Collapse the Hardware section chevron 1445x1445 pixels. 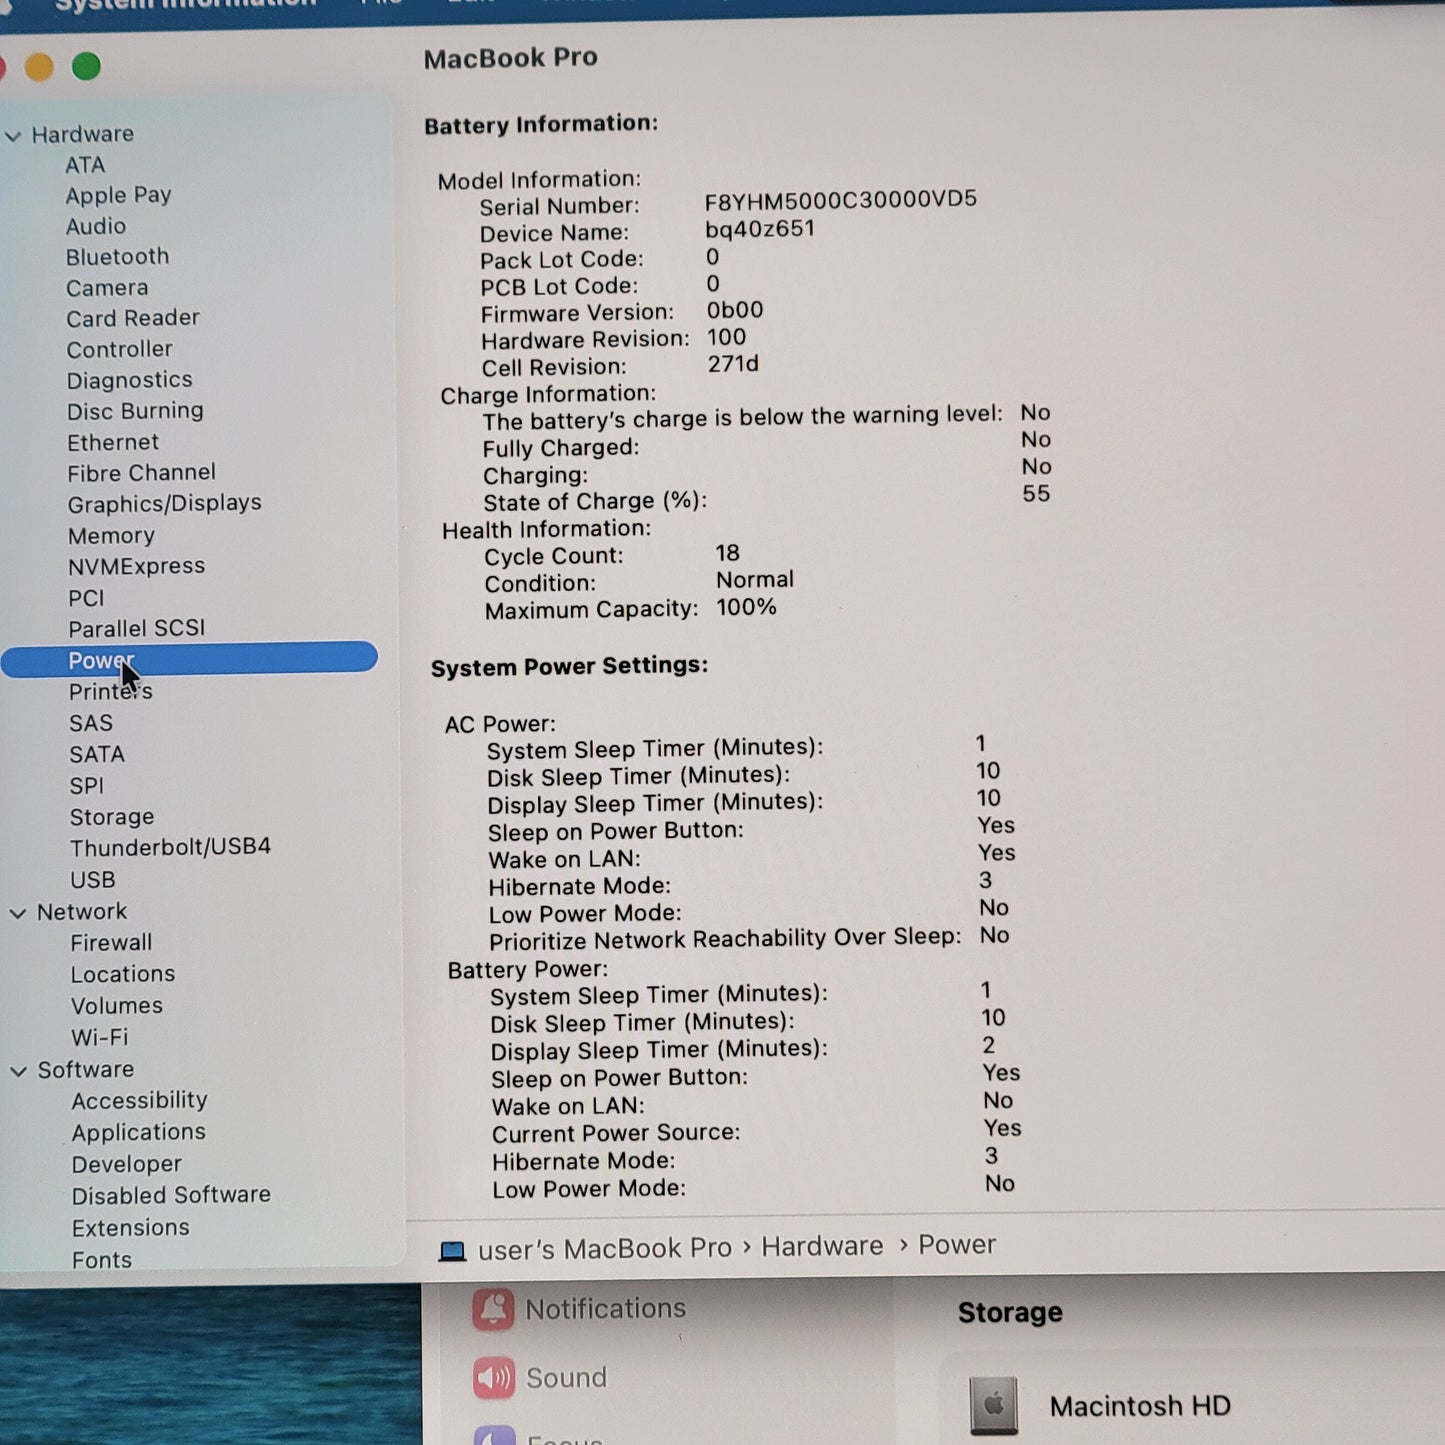point(13,136)
